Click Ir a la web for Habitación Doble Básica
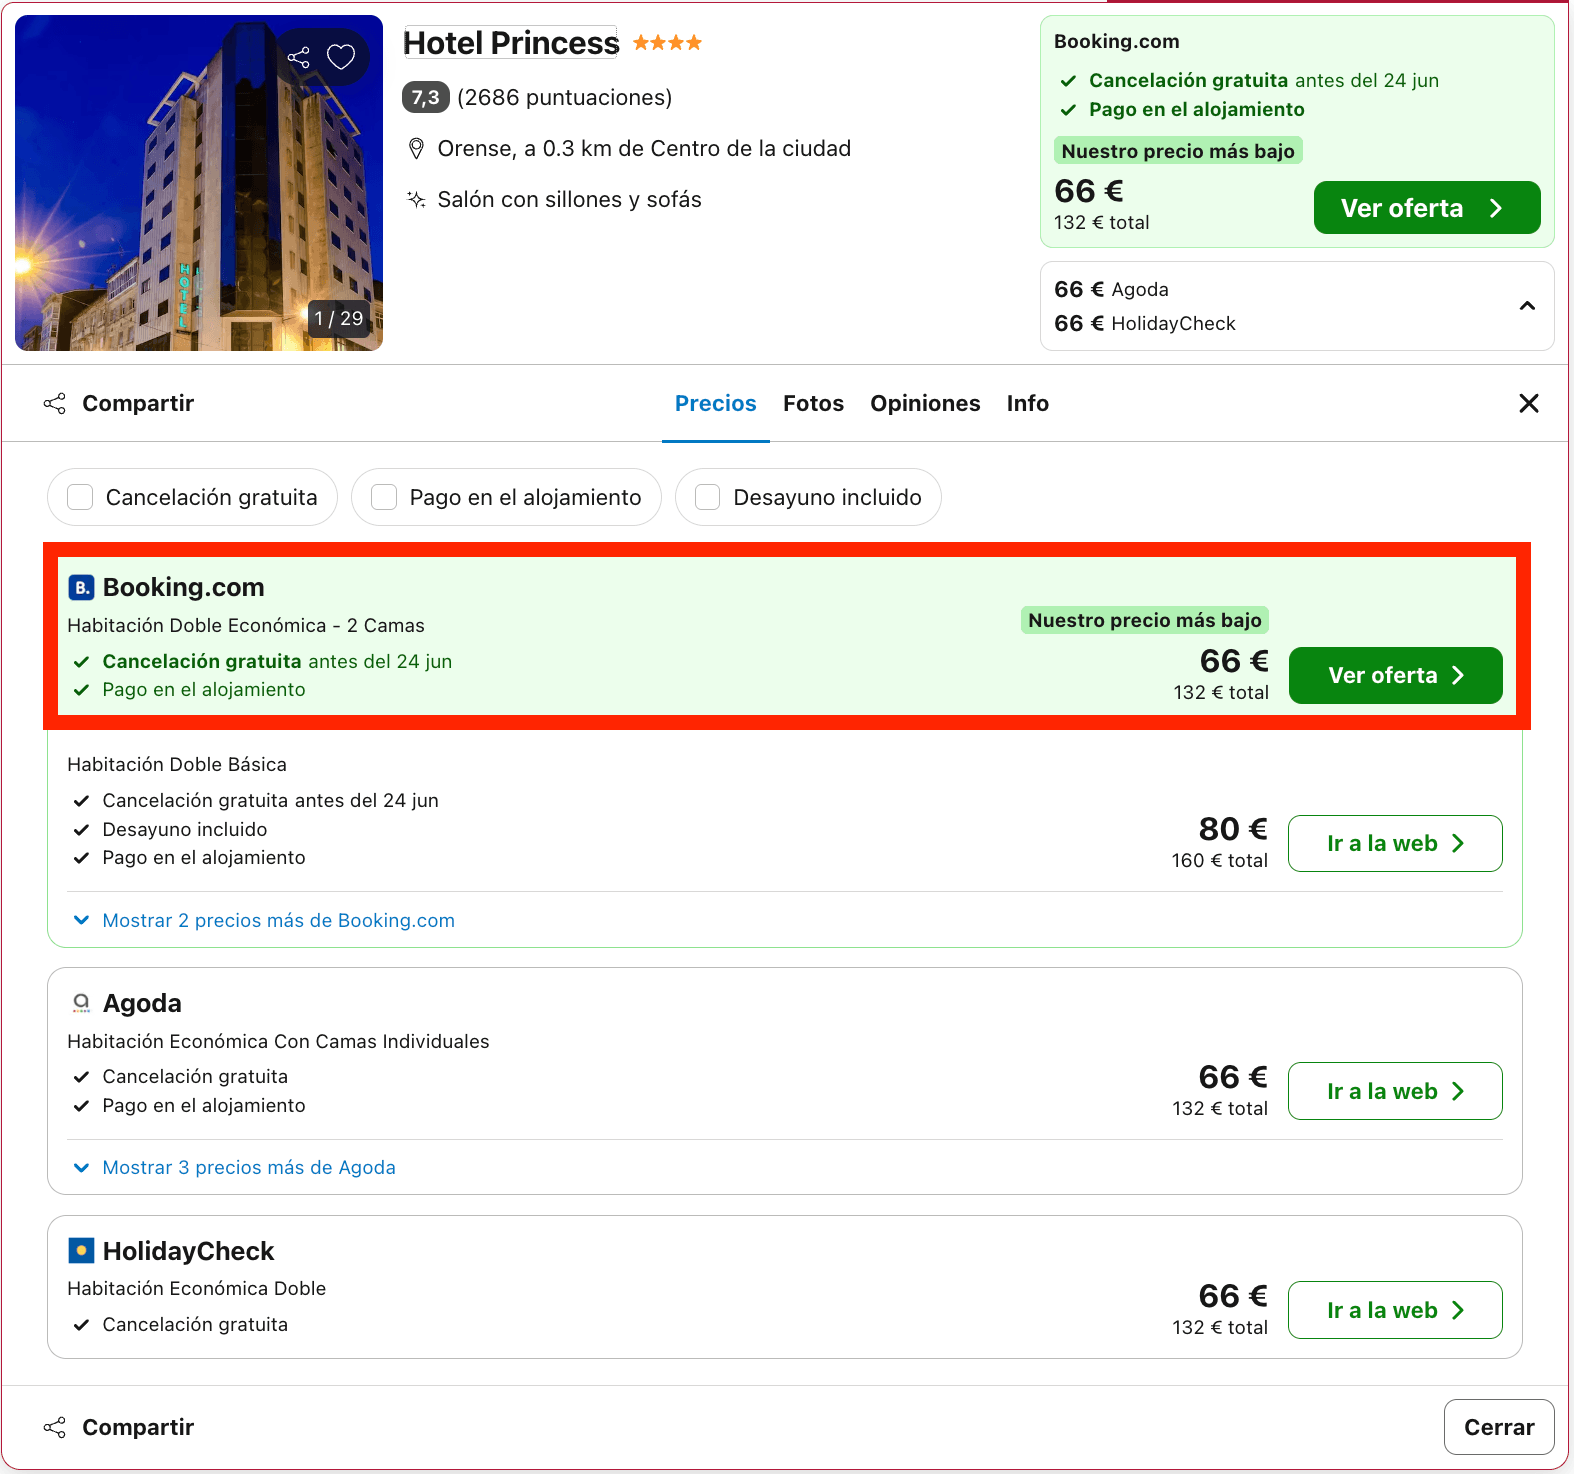The image size is (1574, 1474). pyautogui.click(x=1395, y=843)
